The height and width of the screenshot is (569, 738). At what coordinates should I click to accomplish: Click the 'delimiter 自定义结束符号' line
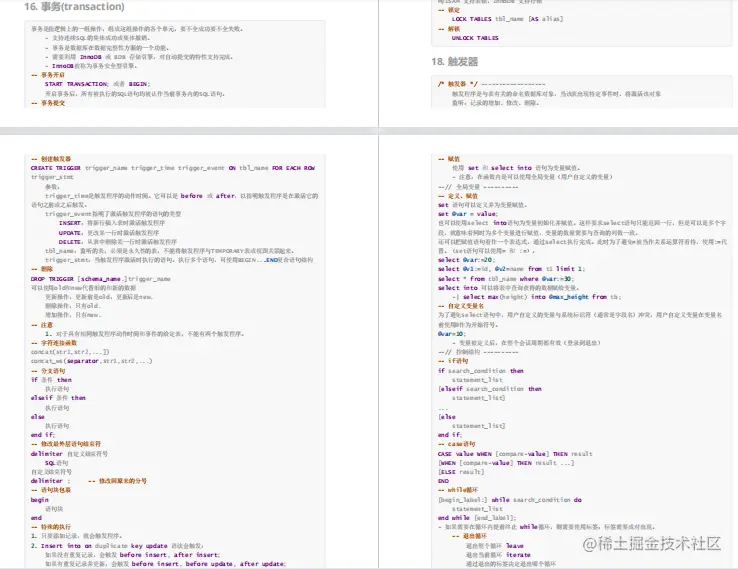69,454
